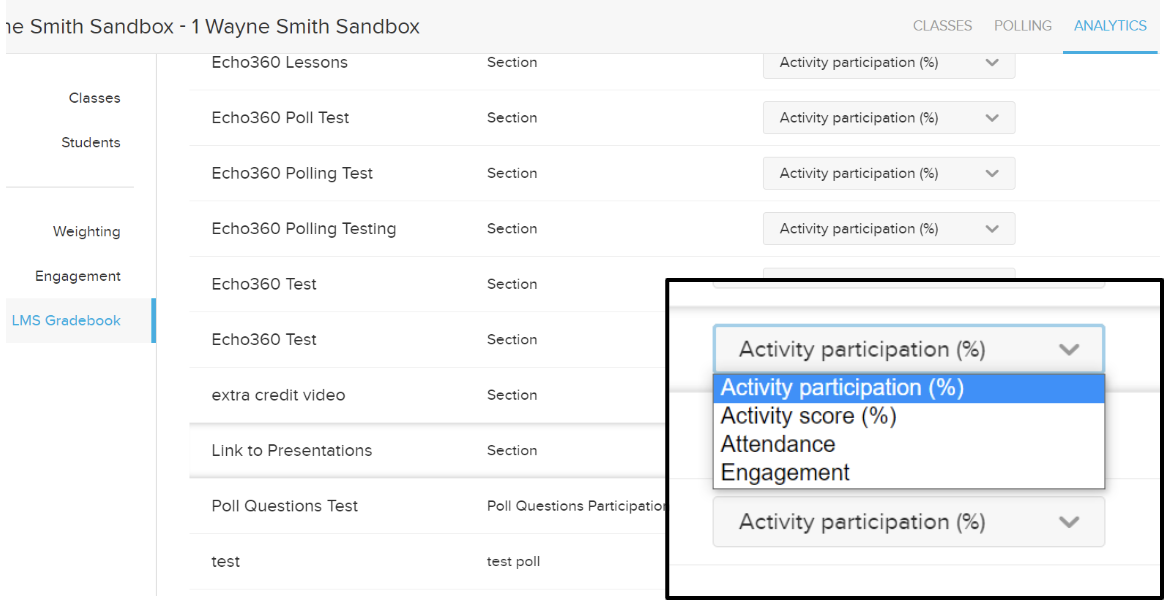This screenshot has width=1170, height=604.
Task: Open Students in the sidebar
Action: [90, 142]
